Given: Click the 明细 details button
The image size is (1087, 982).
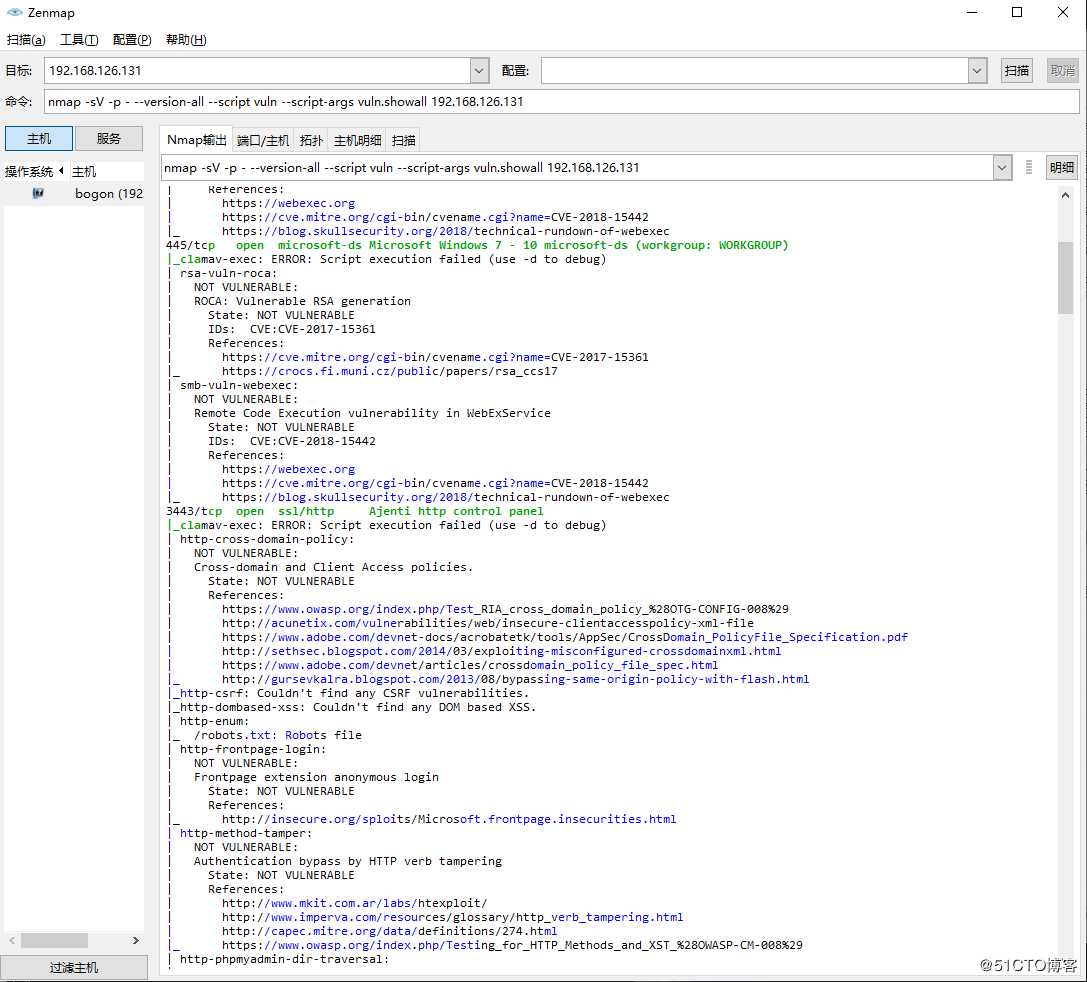Looking at the screenshot, I should click(1061, 168).
